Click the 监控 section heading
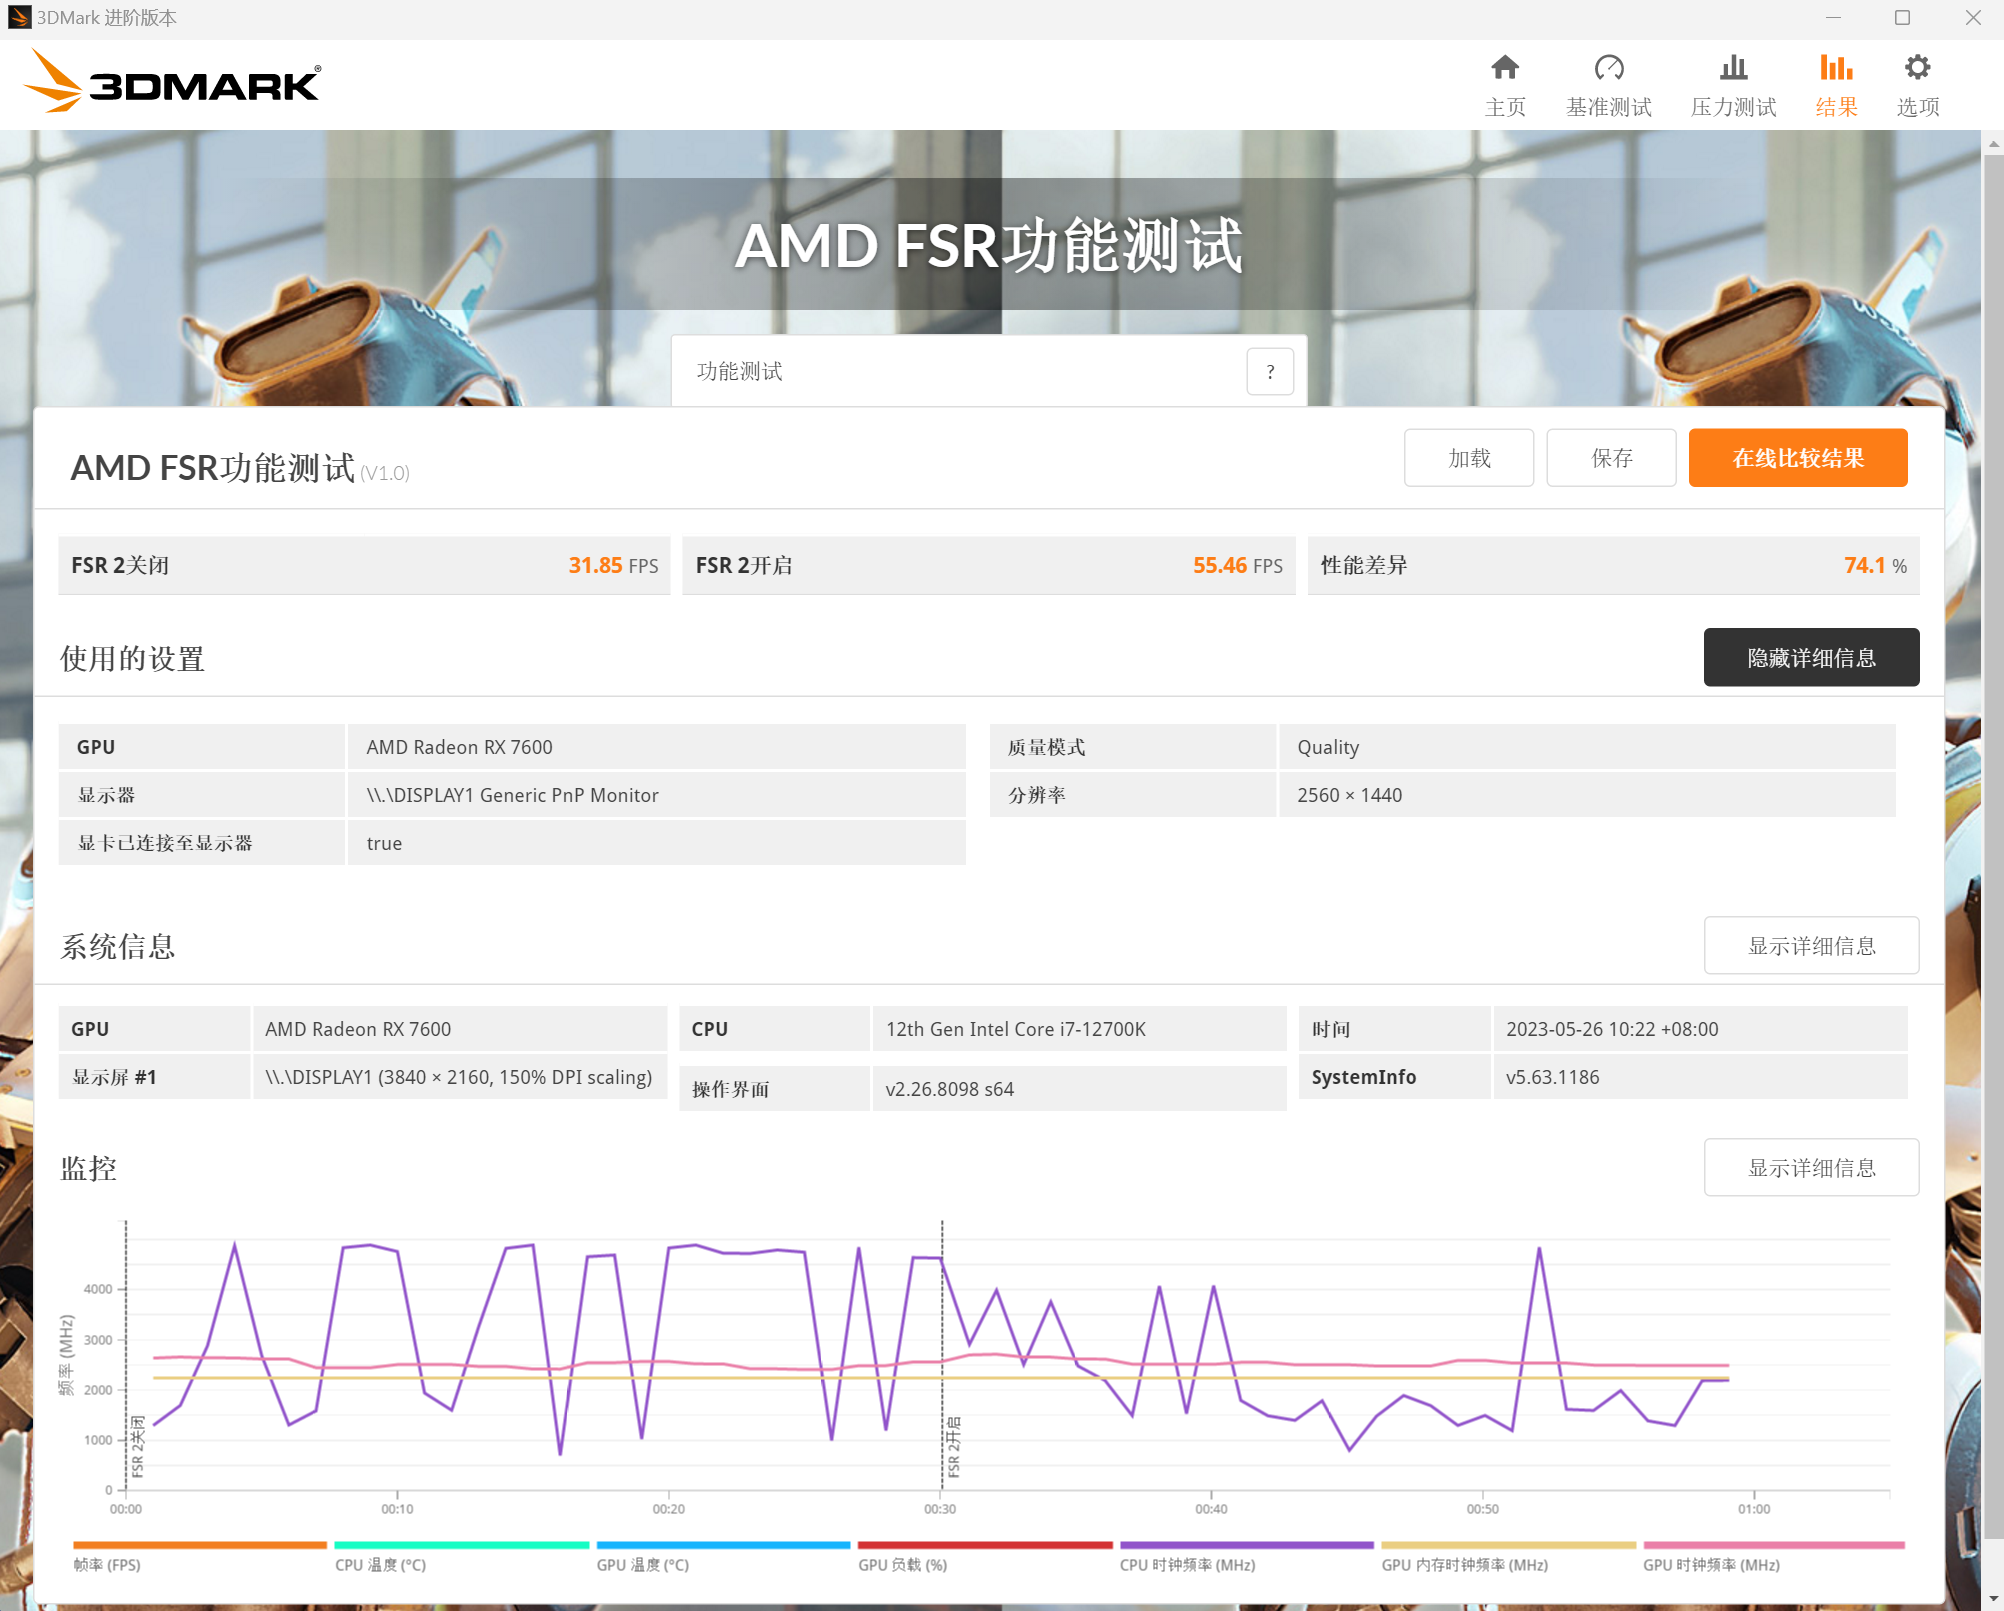2004x1611 pixels. (x=89, y=1169)
